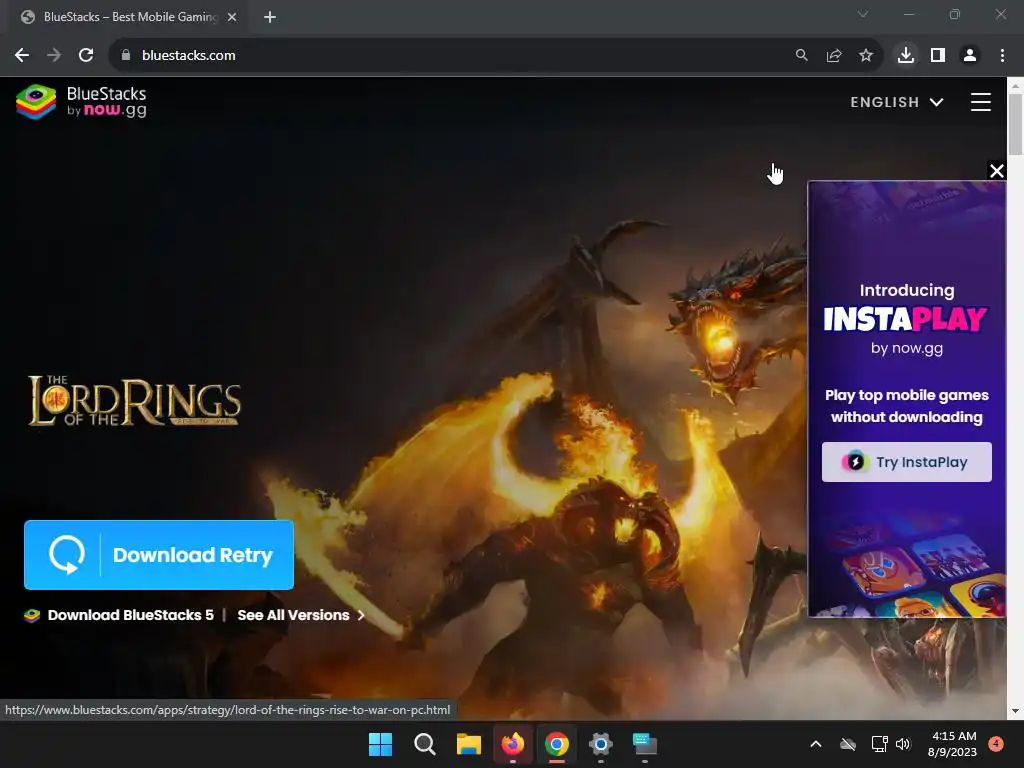Toggle the Chrome side panel

pyautogui.click(x=938, y=56)
